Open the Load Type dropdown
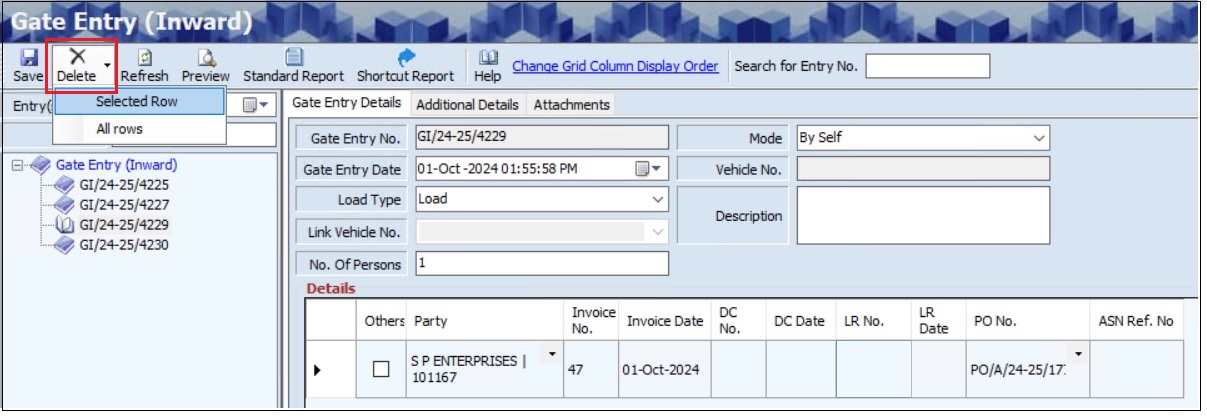Screen dimensions: 1207x417 (657, 200)
